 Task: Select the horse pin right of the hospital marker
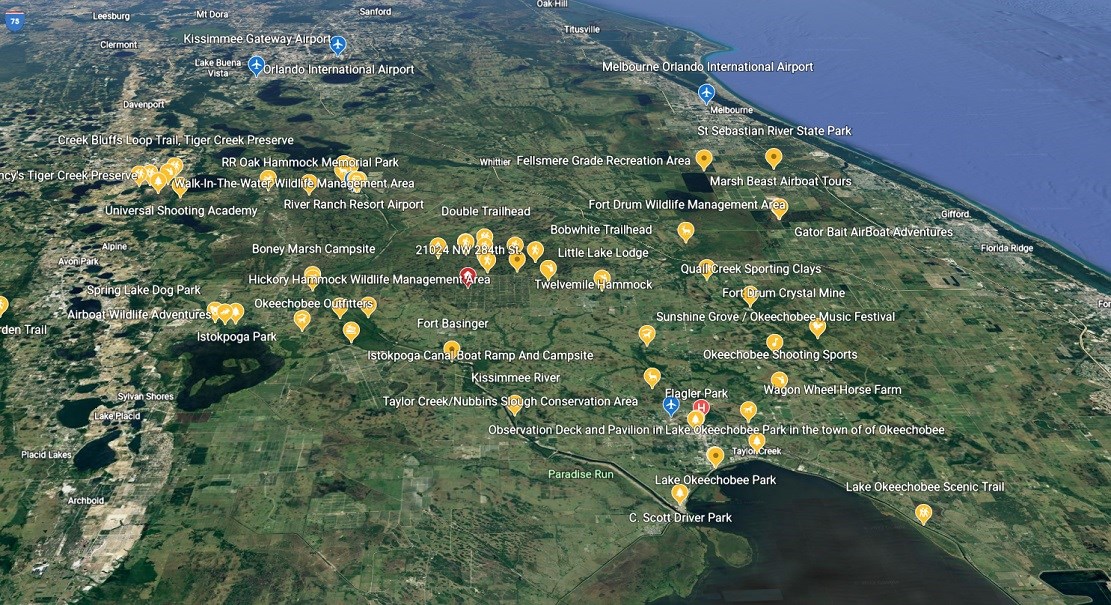click(x=748, y=411)
